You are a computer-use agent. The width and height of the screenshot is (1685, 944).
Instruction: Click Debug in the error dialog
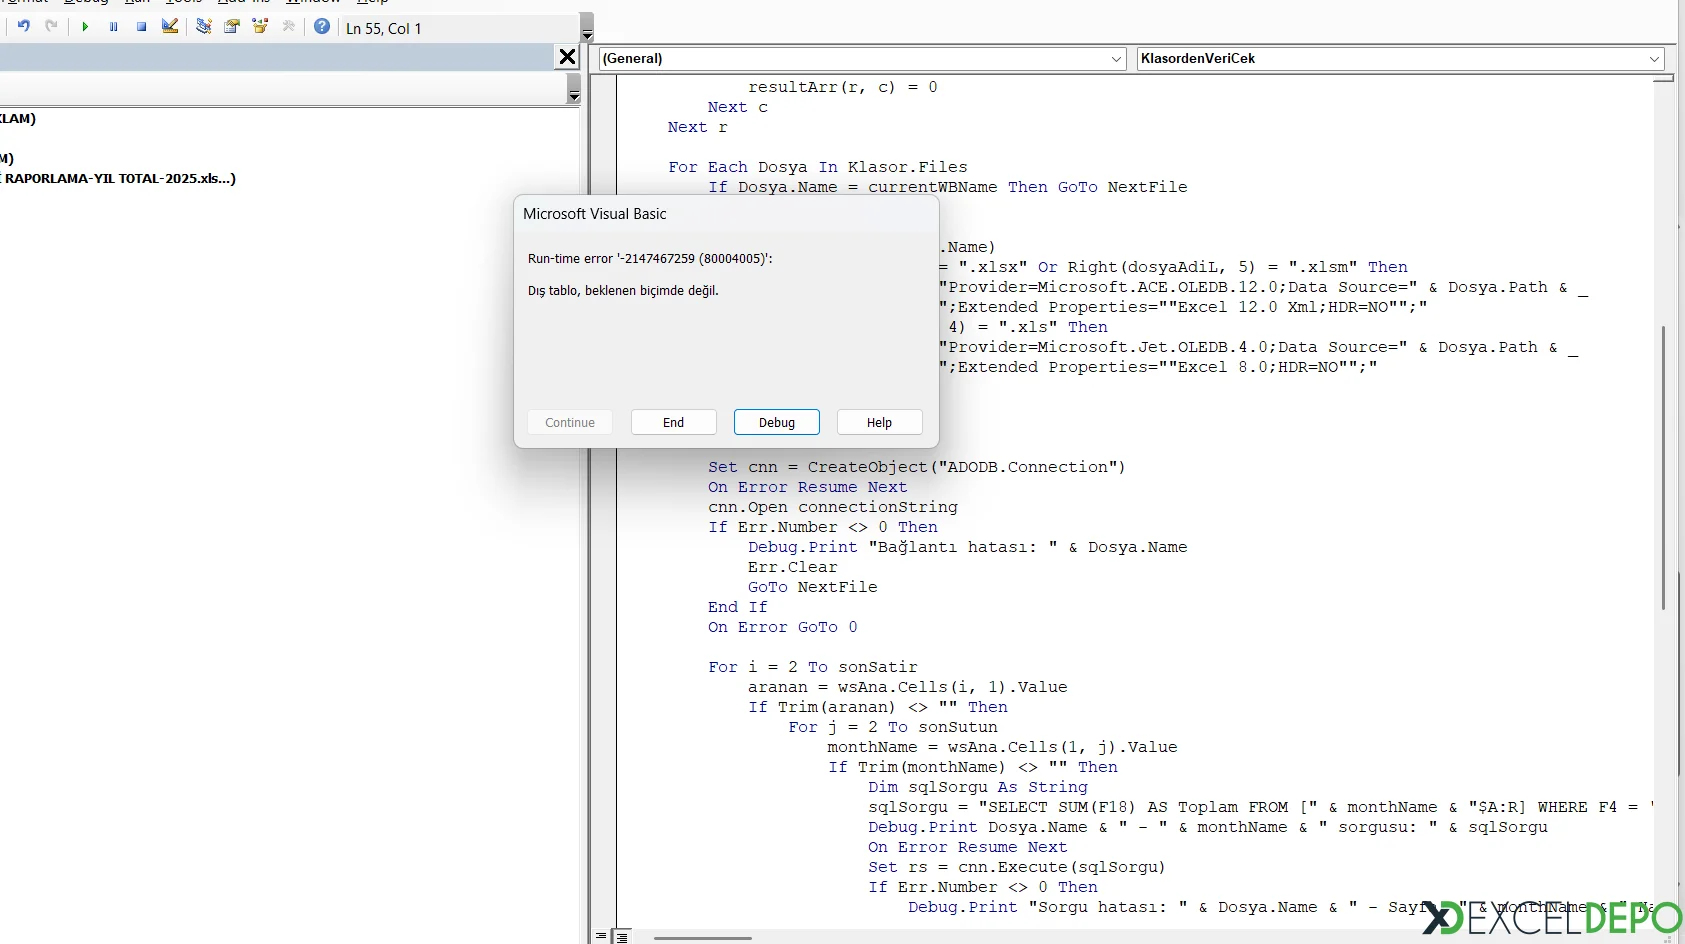point(777,423)
